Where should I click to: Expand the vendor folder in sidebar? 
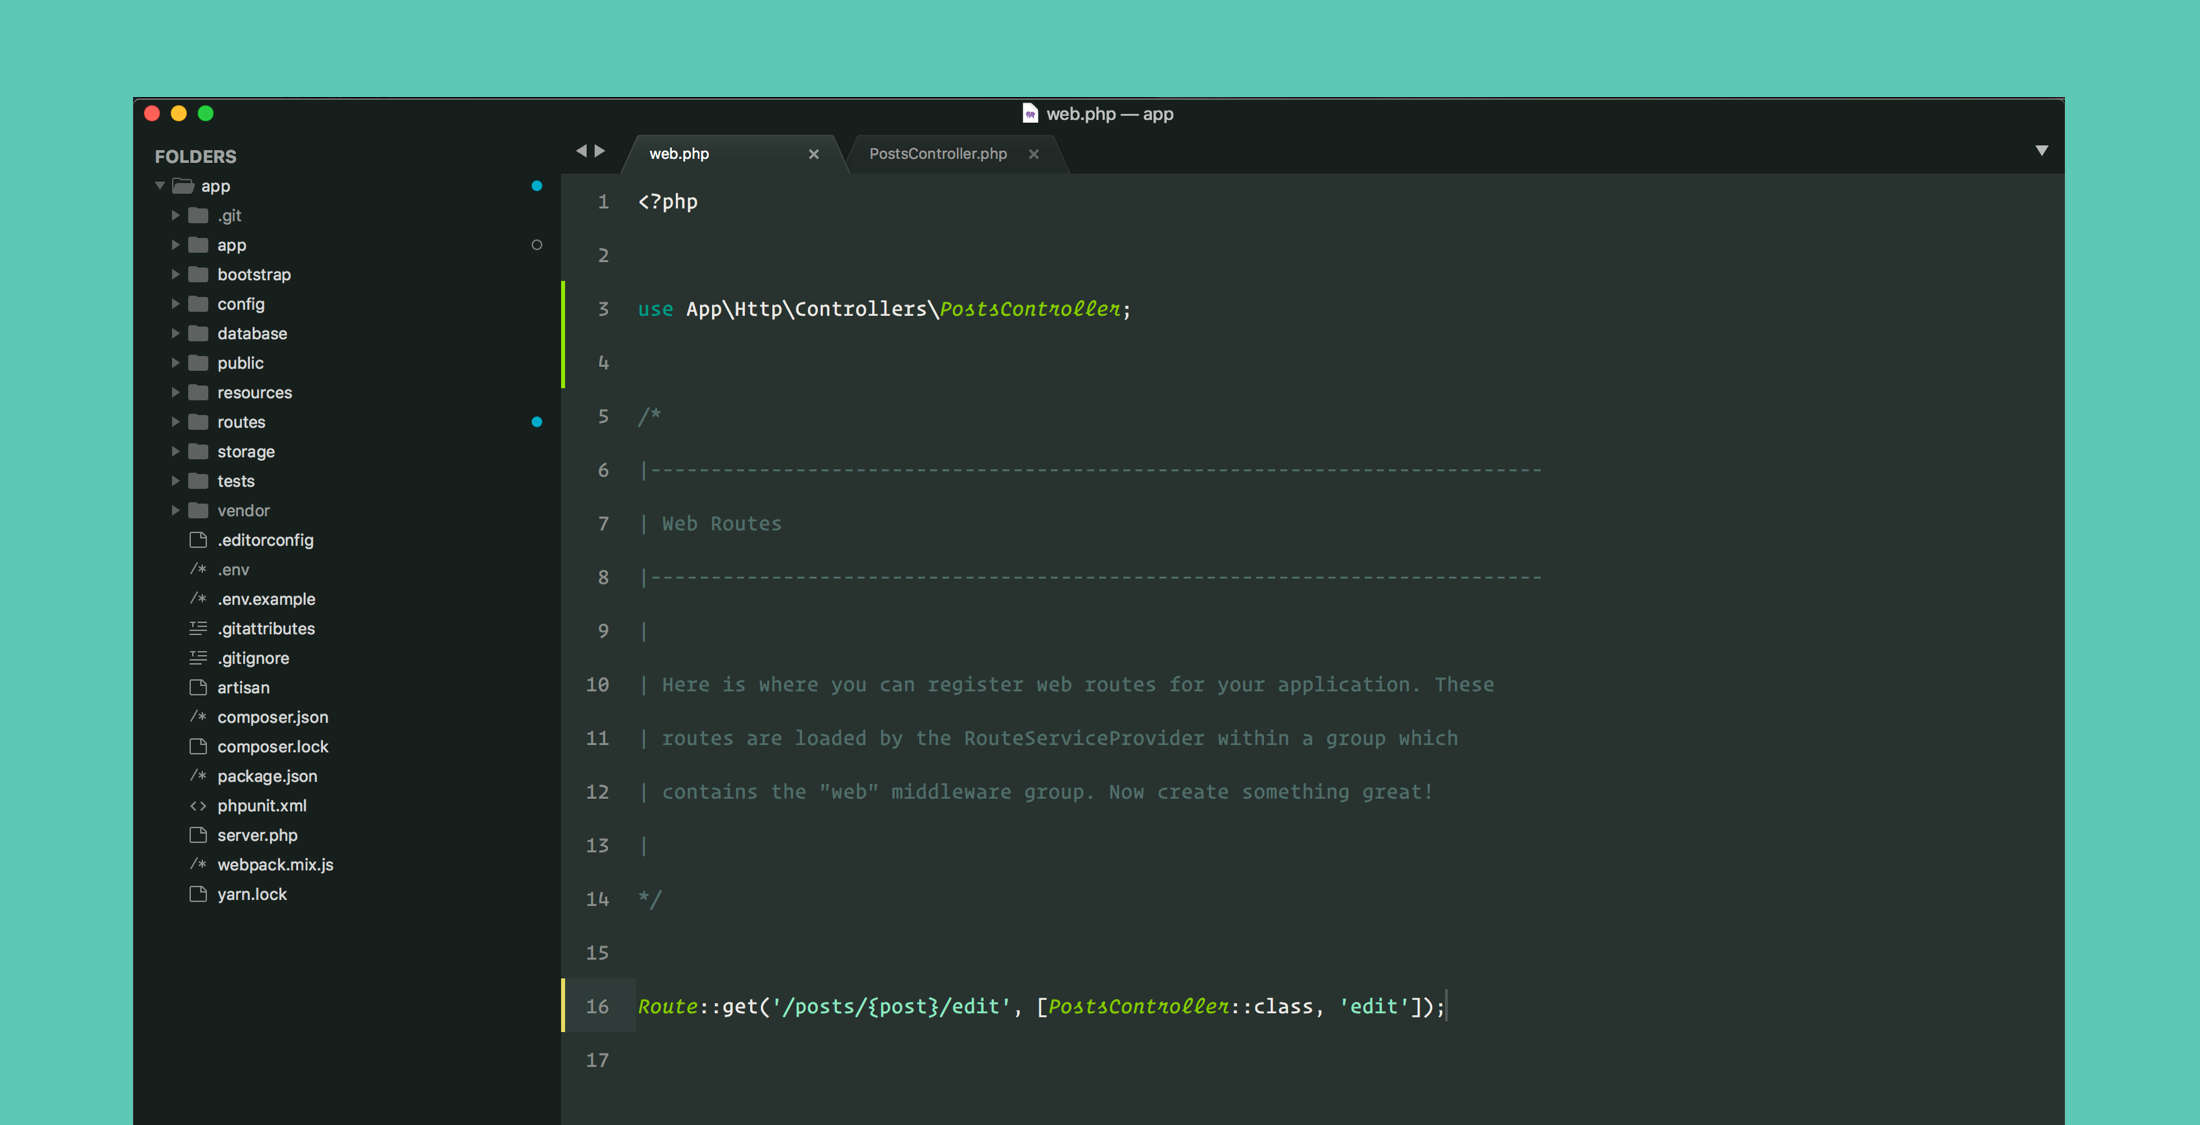click(172, 509)
